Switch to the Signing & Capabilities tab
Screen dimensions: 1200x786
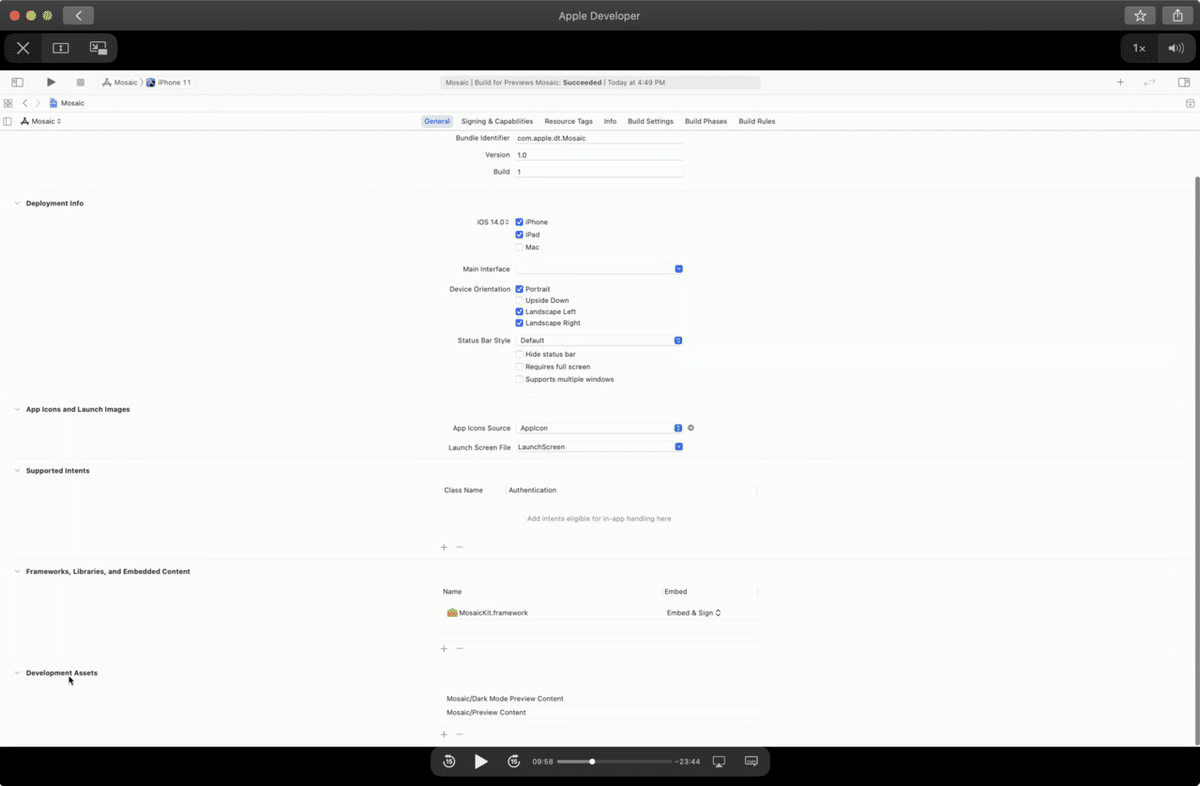pyautogui.click(x=497, y=121)
